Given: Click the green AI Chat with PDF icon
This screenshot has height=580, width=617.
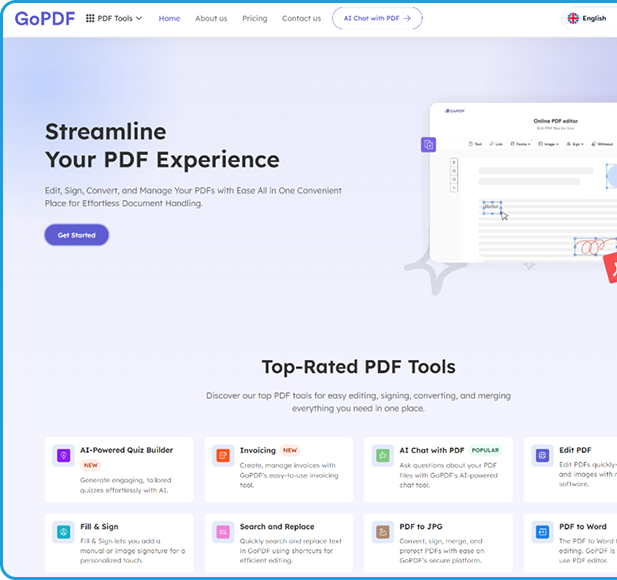Looking at the screenshot, I should 382,456.
